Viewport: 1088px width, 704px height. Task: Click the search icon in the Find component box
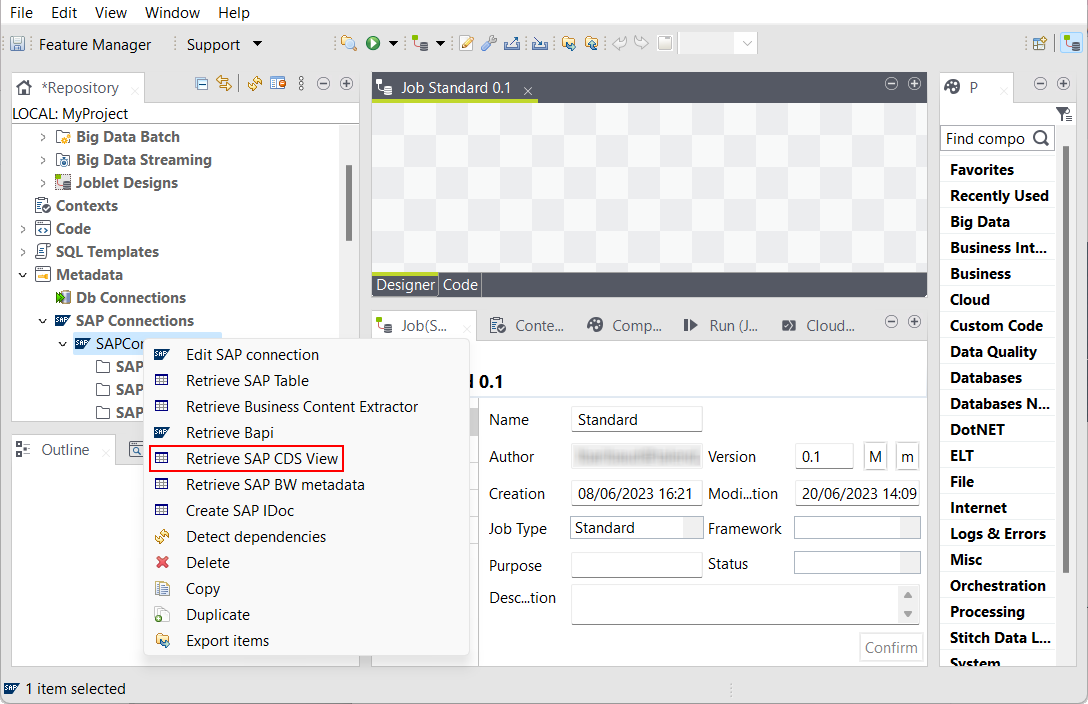click(1041, 139)
